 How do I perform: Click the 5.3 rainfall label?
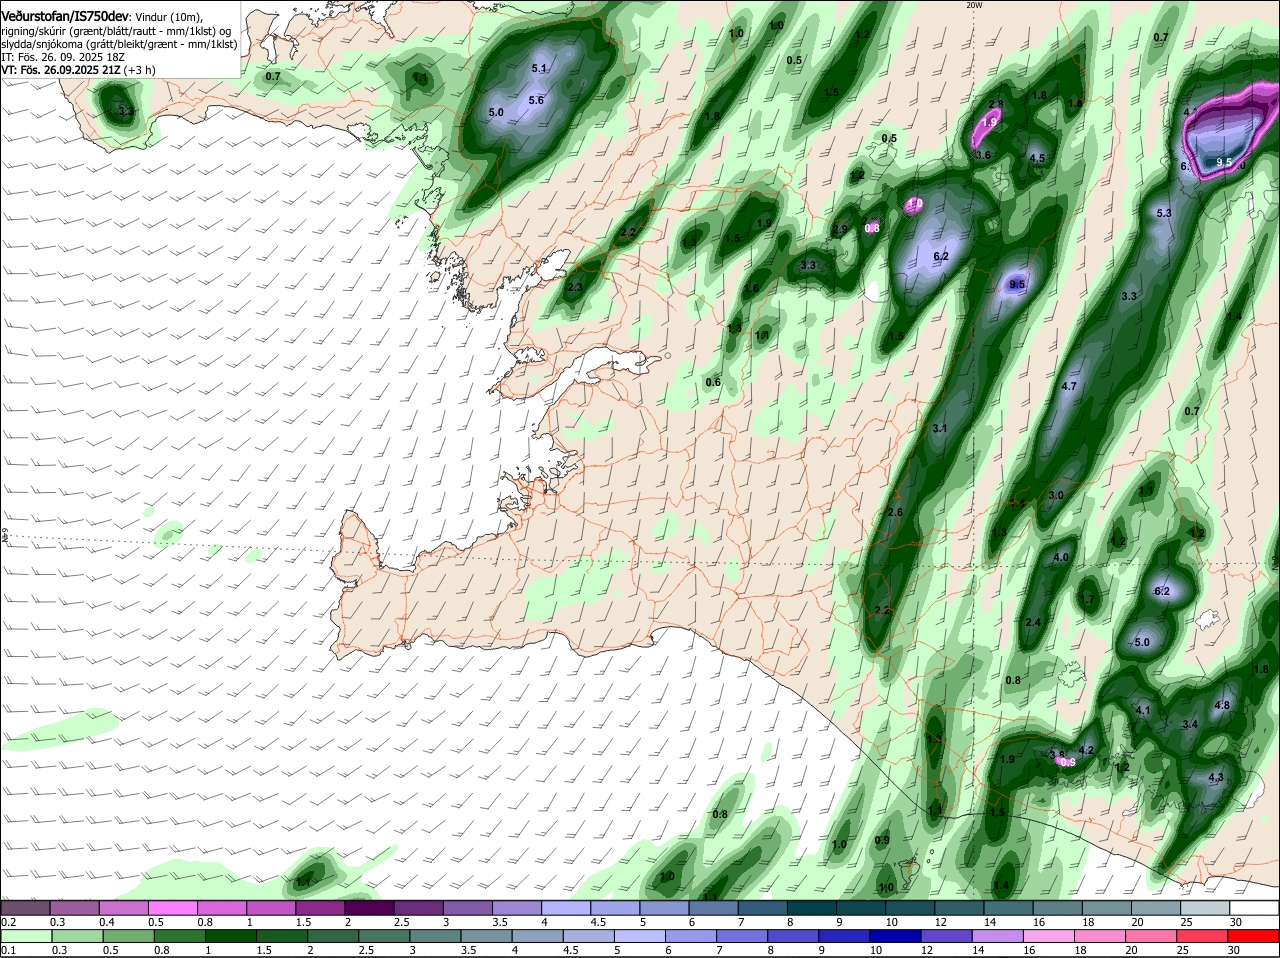tap(1164, 213)
